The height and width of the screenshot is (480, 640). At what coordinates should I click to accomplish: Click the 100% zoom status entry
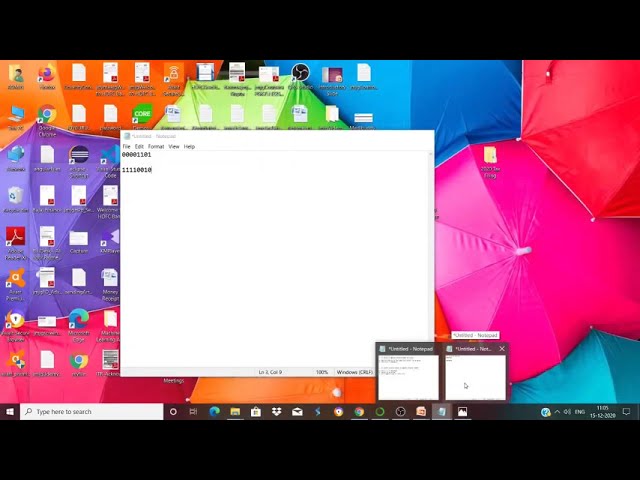322,372
